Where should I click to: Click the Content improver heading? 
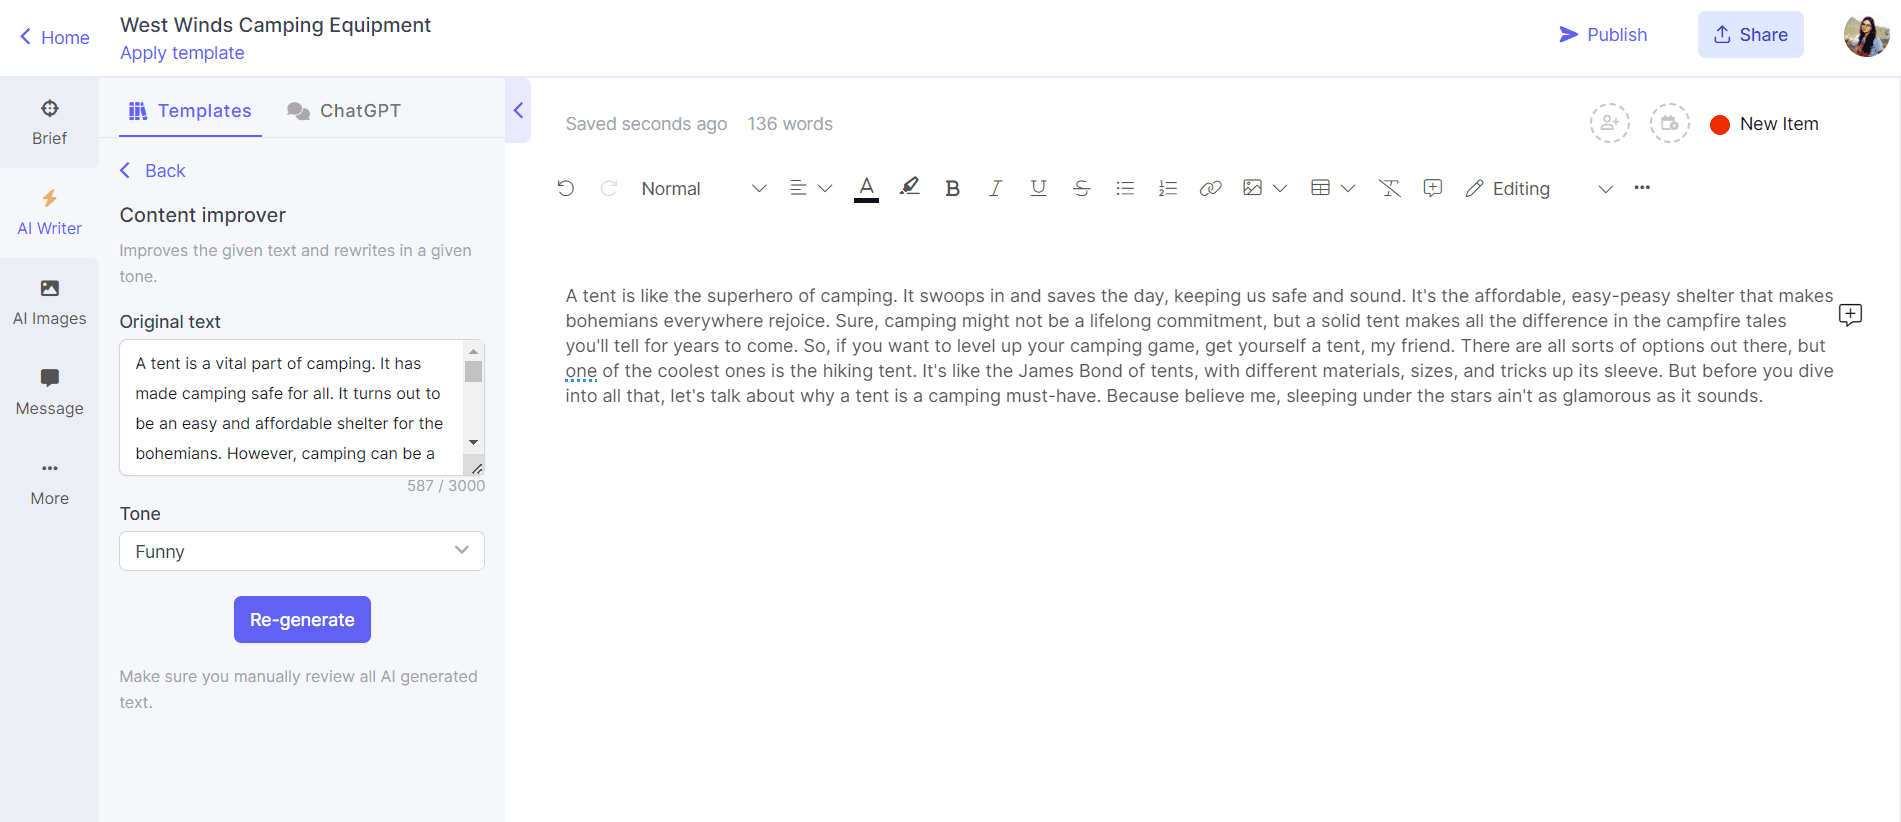click(x=203, y=215)
